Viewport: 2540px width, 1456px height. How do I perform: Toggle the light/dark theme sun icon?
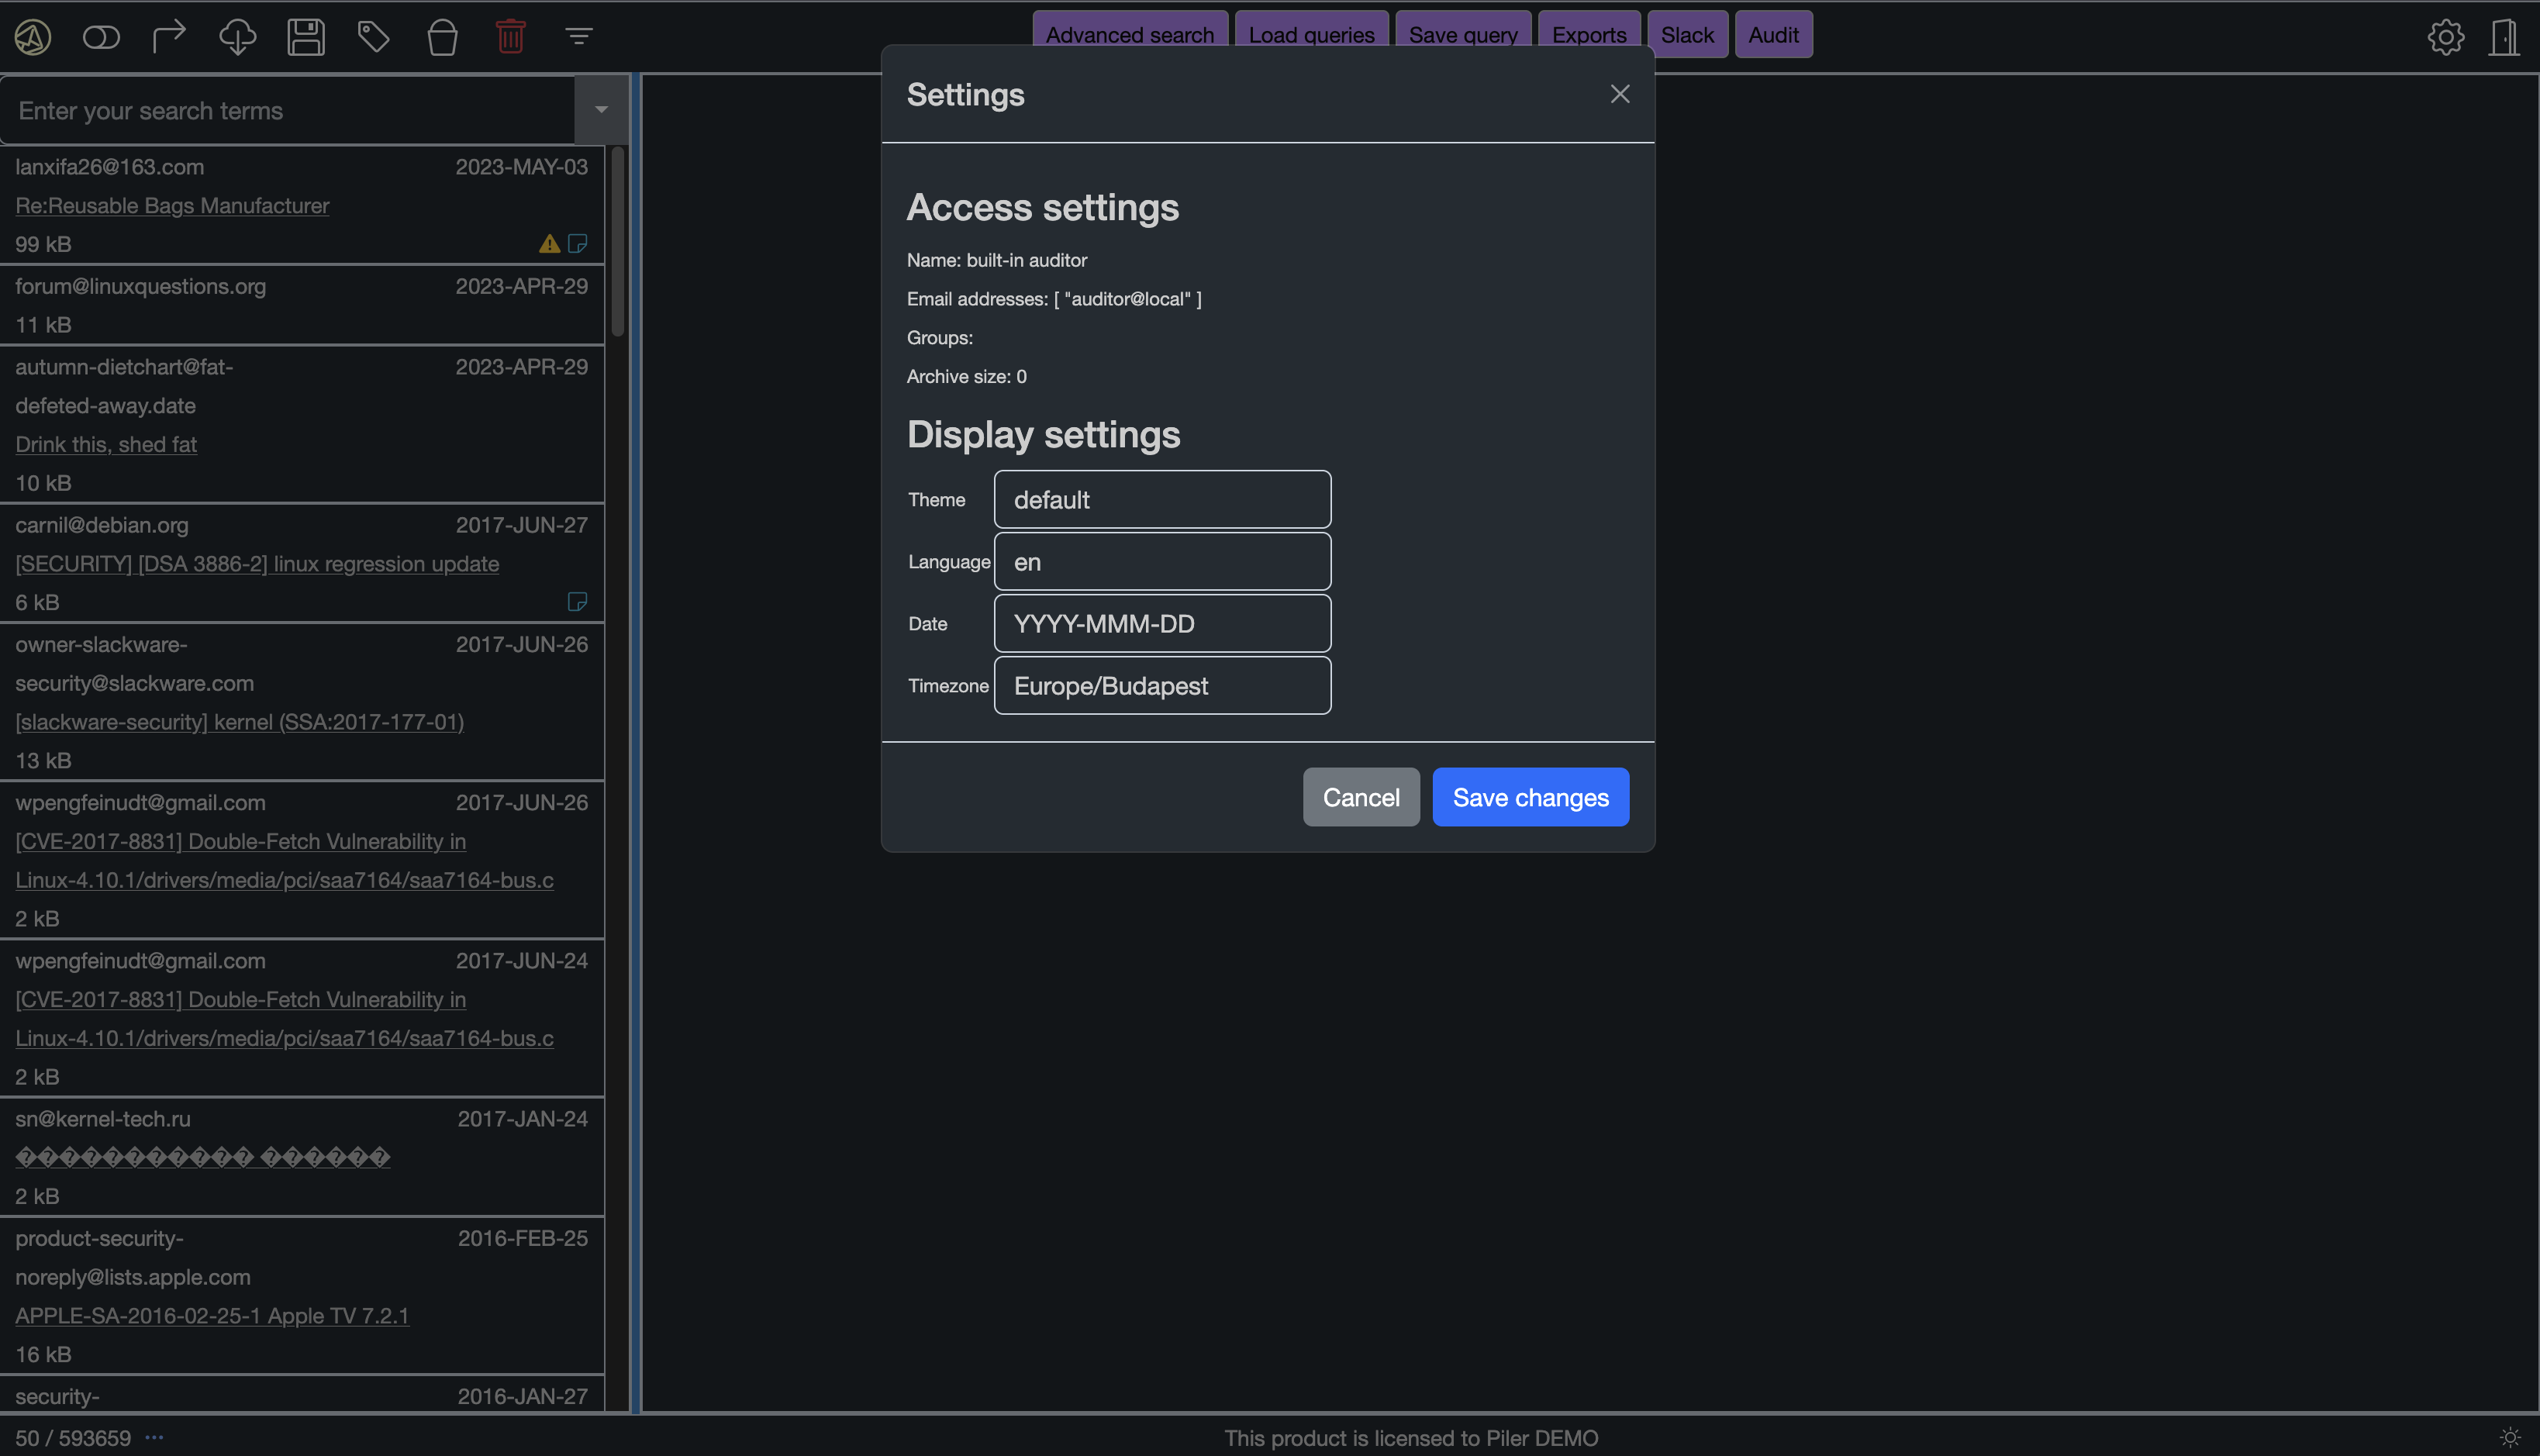(x=2510, y=1438)
